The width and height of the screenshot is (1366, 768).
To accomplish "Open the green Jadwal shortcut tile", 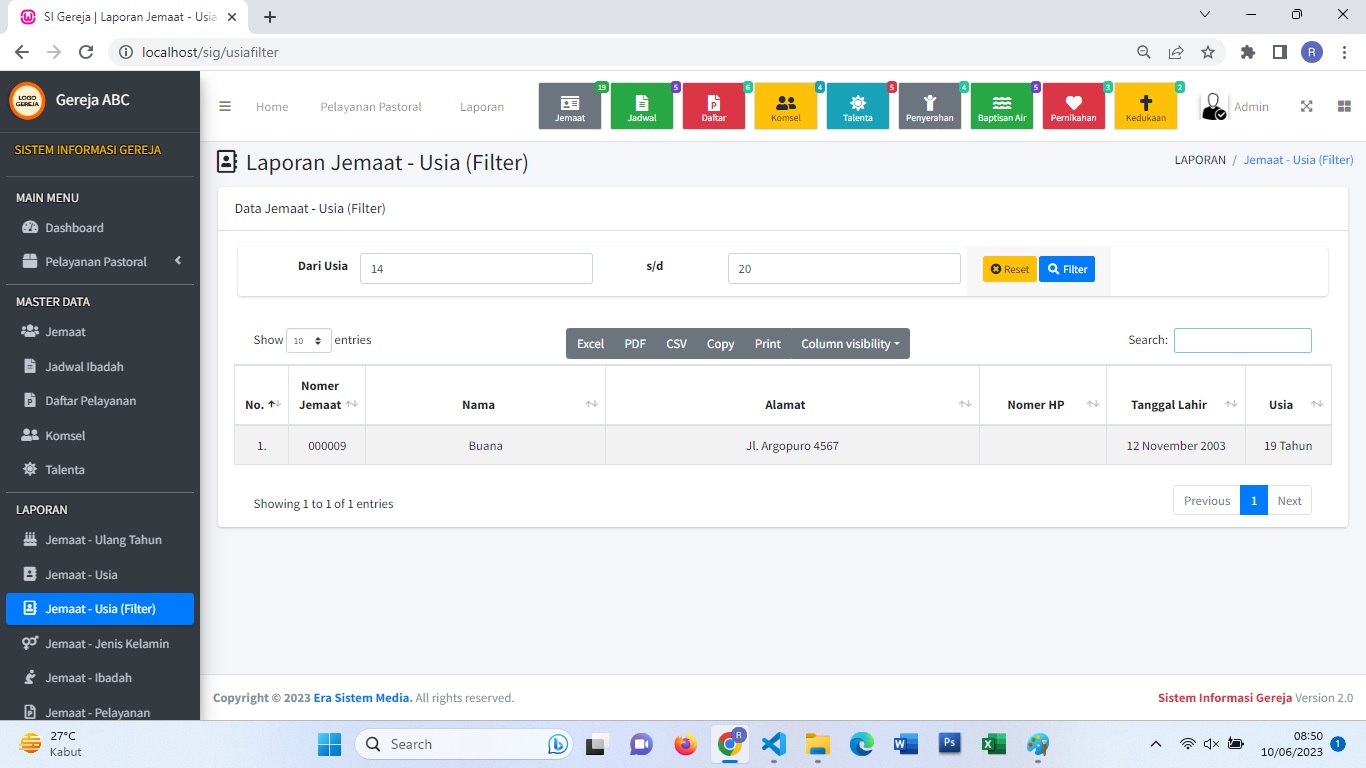I will (642, 106).
